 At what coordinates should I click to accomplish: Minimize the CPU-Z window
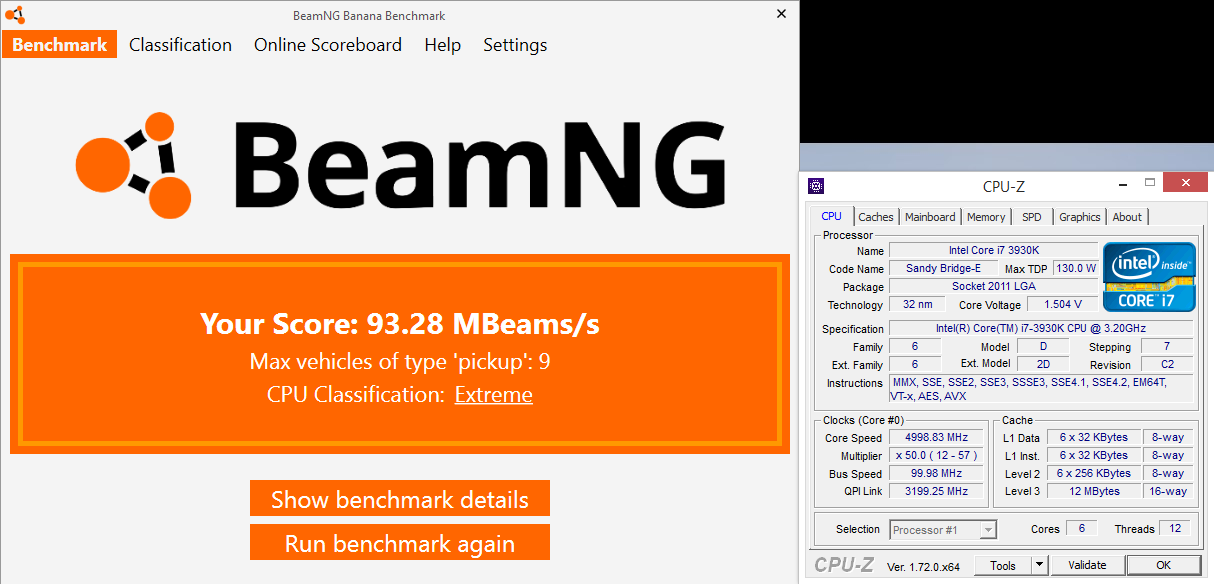pyautogui.click(x=1121, y=184)
